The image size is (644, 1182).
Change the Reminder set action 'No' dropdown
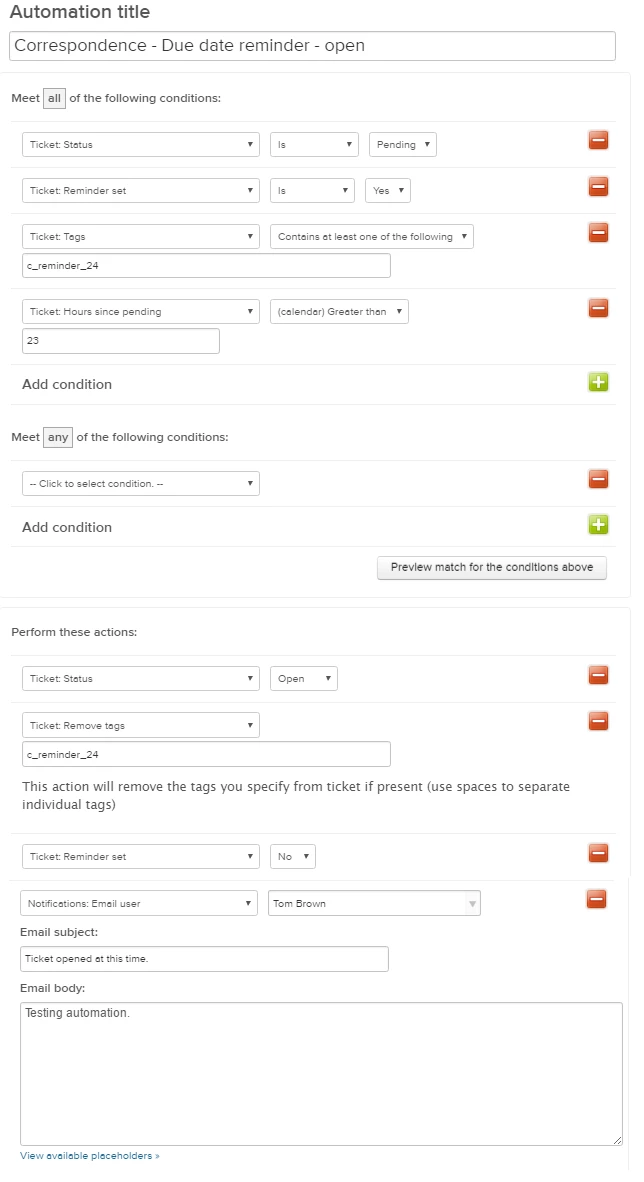(x=293, y=857)
